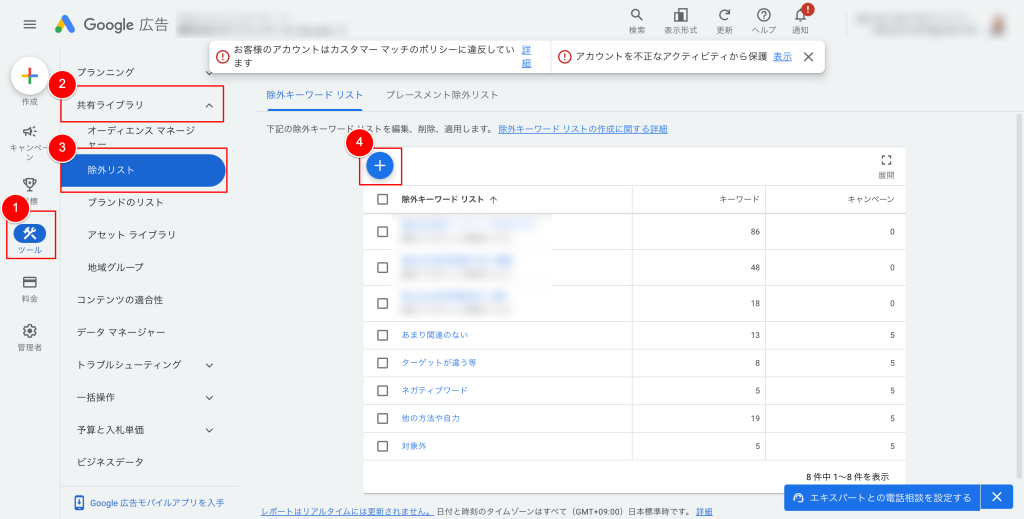Open the hamburger main menu
The height and width of the screenshot is (519, 1024).
tap(30, 24)
